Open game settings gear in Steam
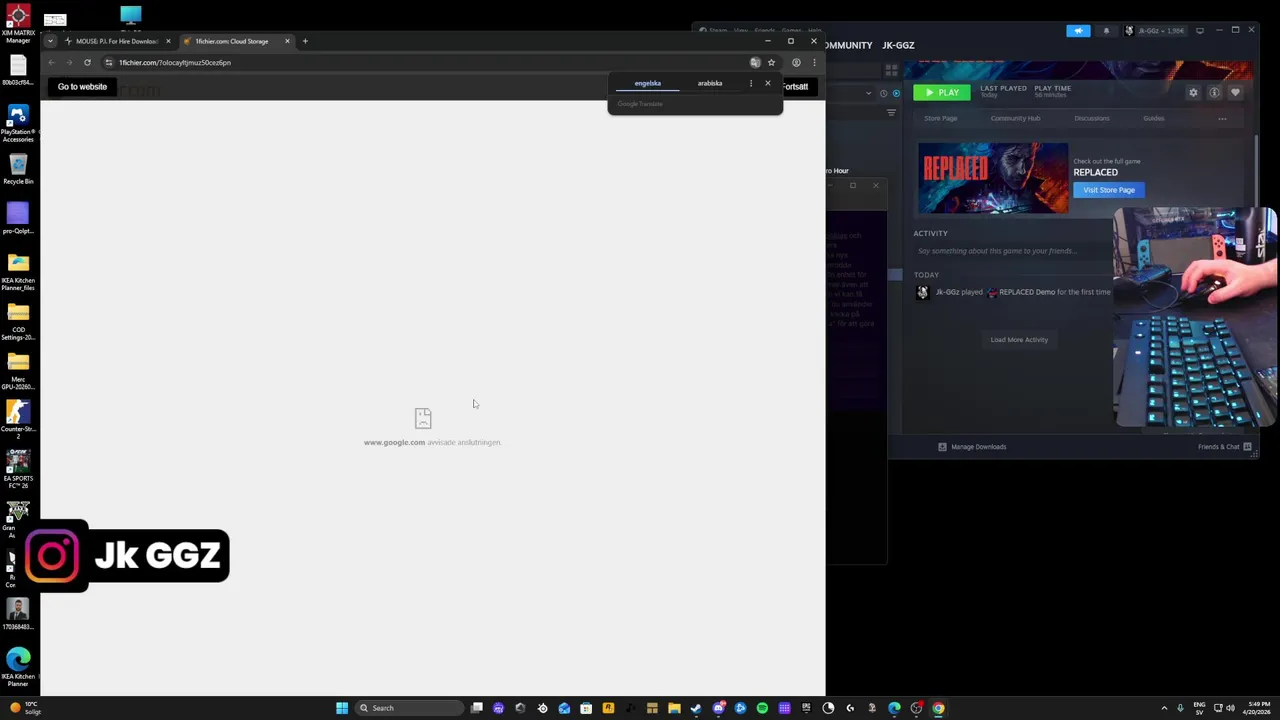The width and height of the screenshot is (1280, 720). pyautogui.click(x=1193, y=92)
